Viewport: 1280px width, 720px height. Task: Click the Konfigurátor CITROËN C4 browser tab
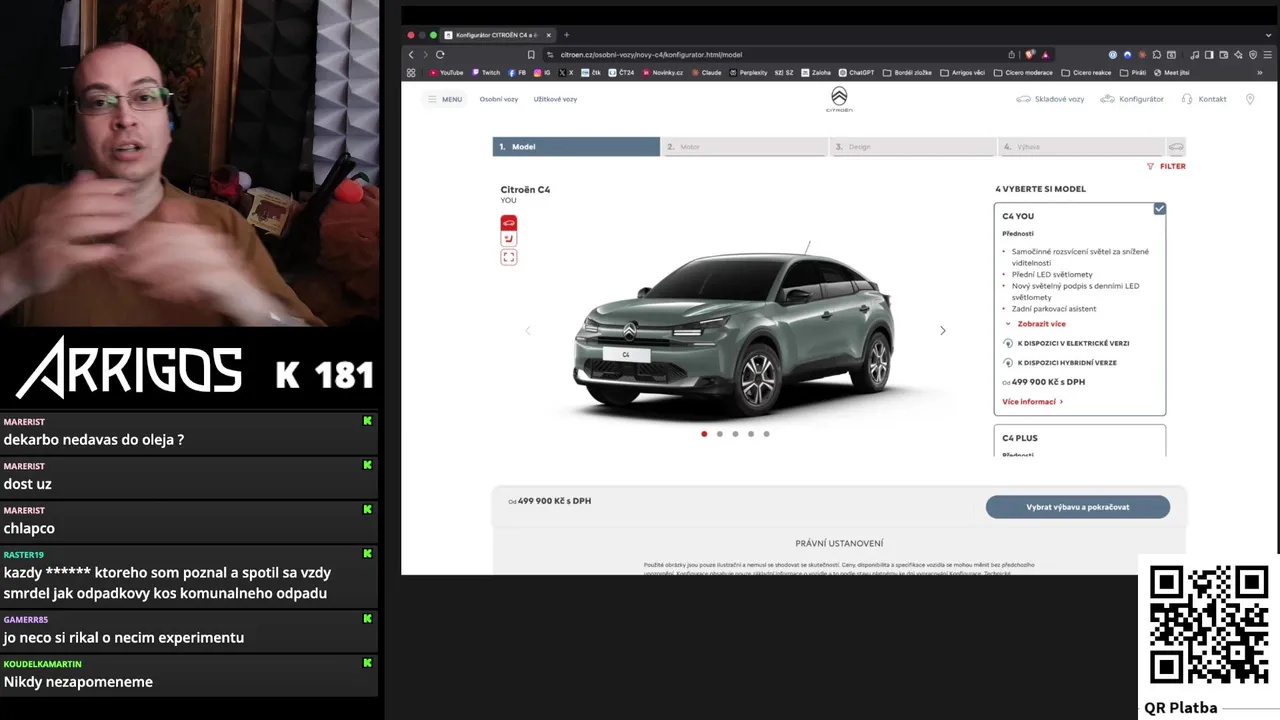pos(497,35)
